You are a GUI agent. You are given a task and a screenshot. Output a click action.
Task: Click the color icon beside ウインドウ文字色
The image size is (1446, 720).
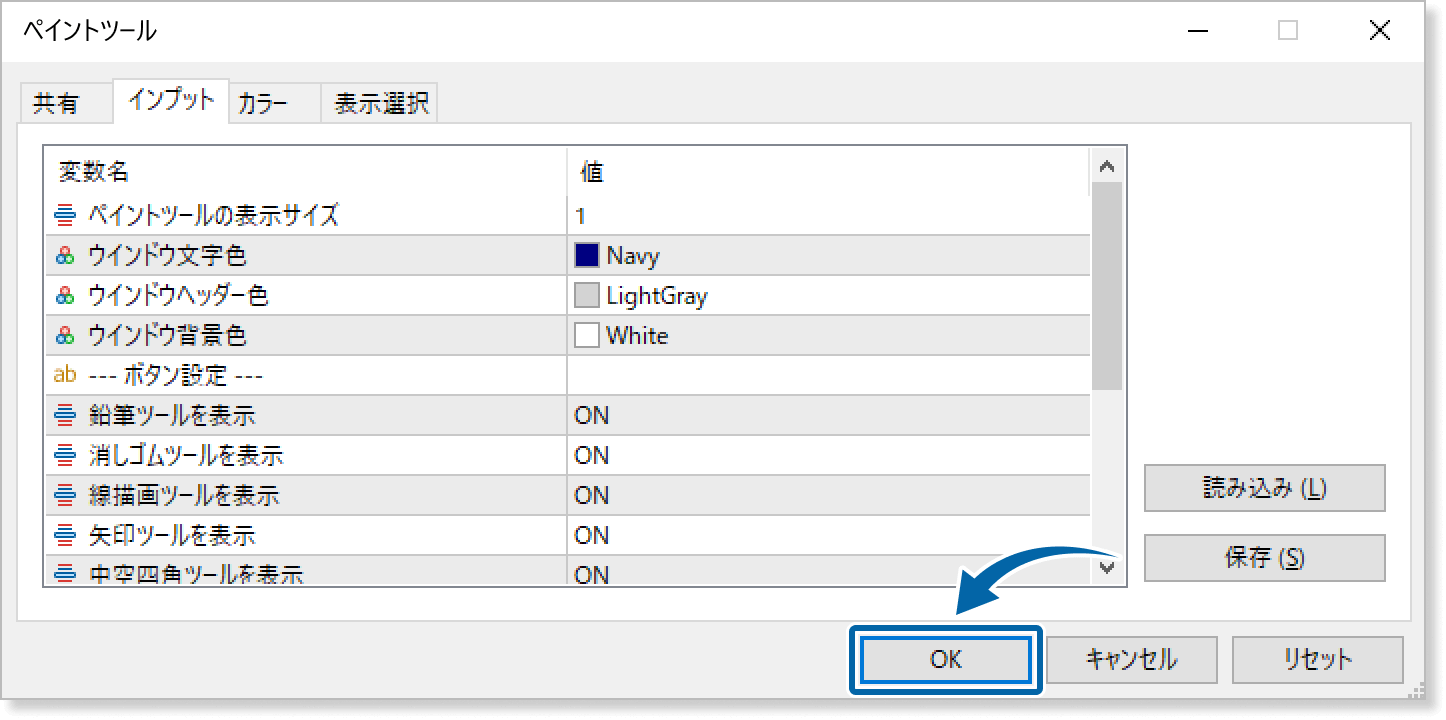pos(65,256)
